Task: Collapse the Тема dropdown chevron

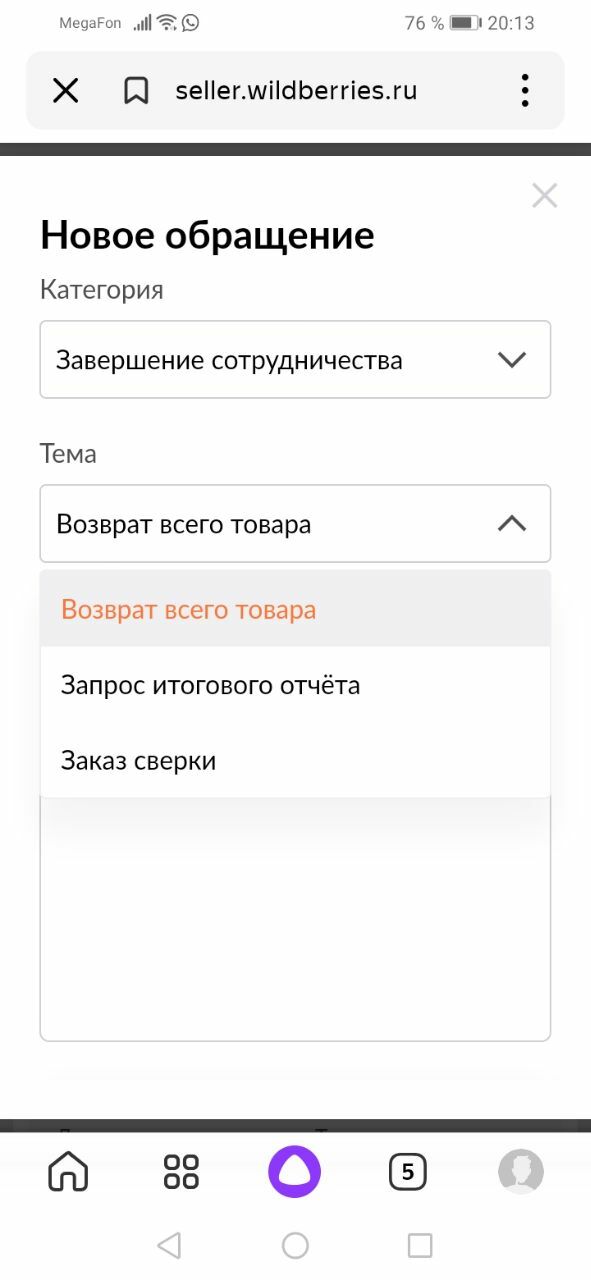Action: coord(512,524)
